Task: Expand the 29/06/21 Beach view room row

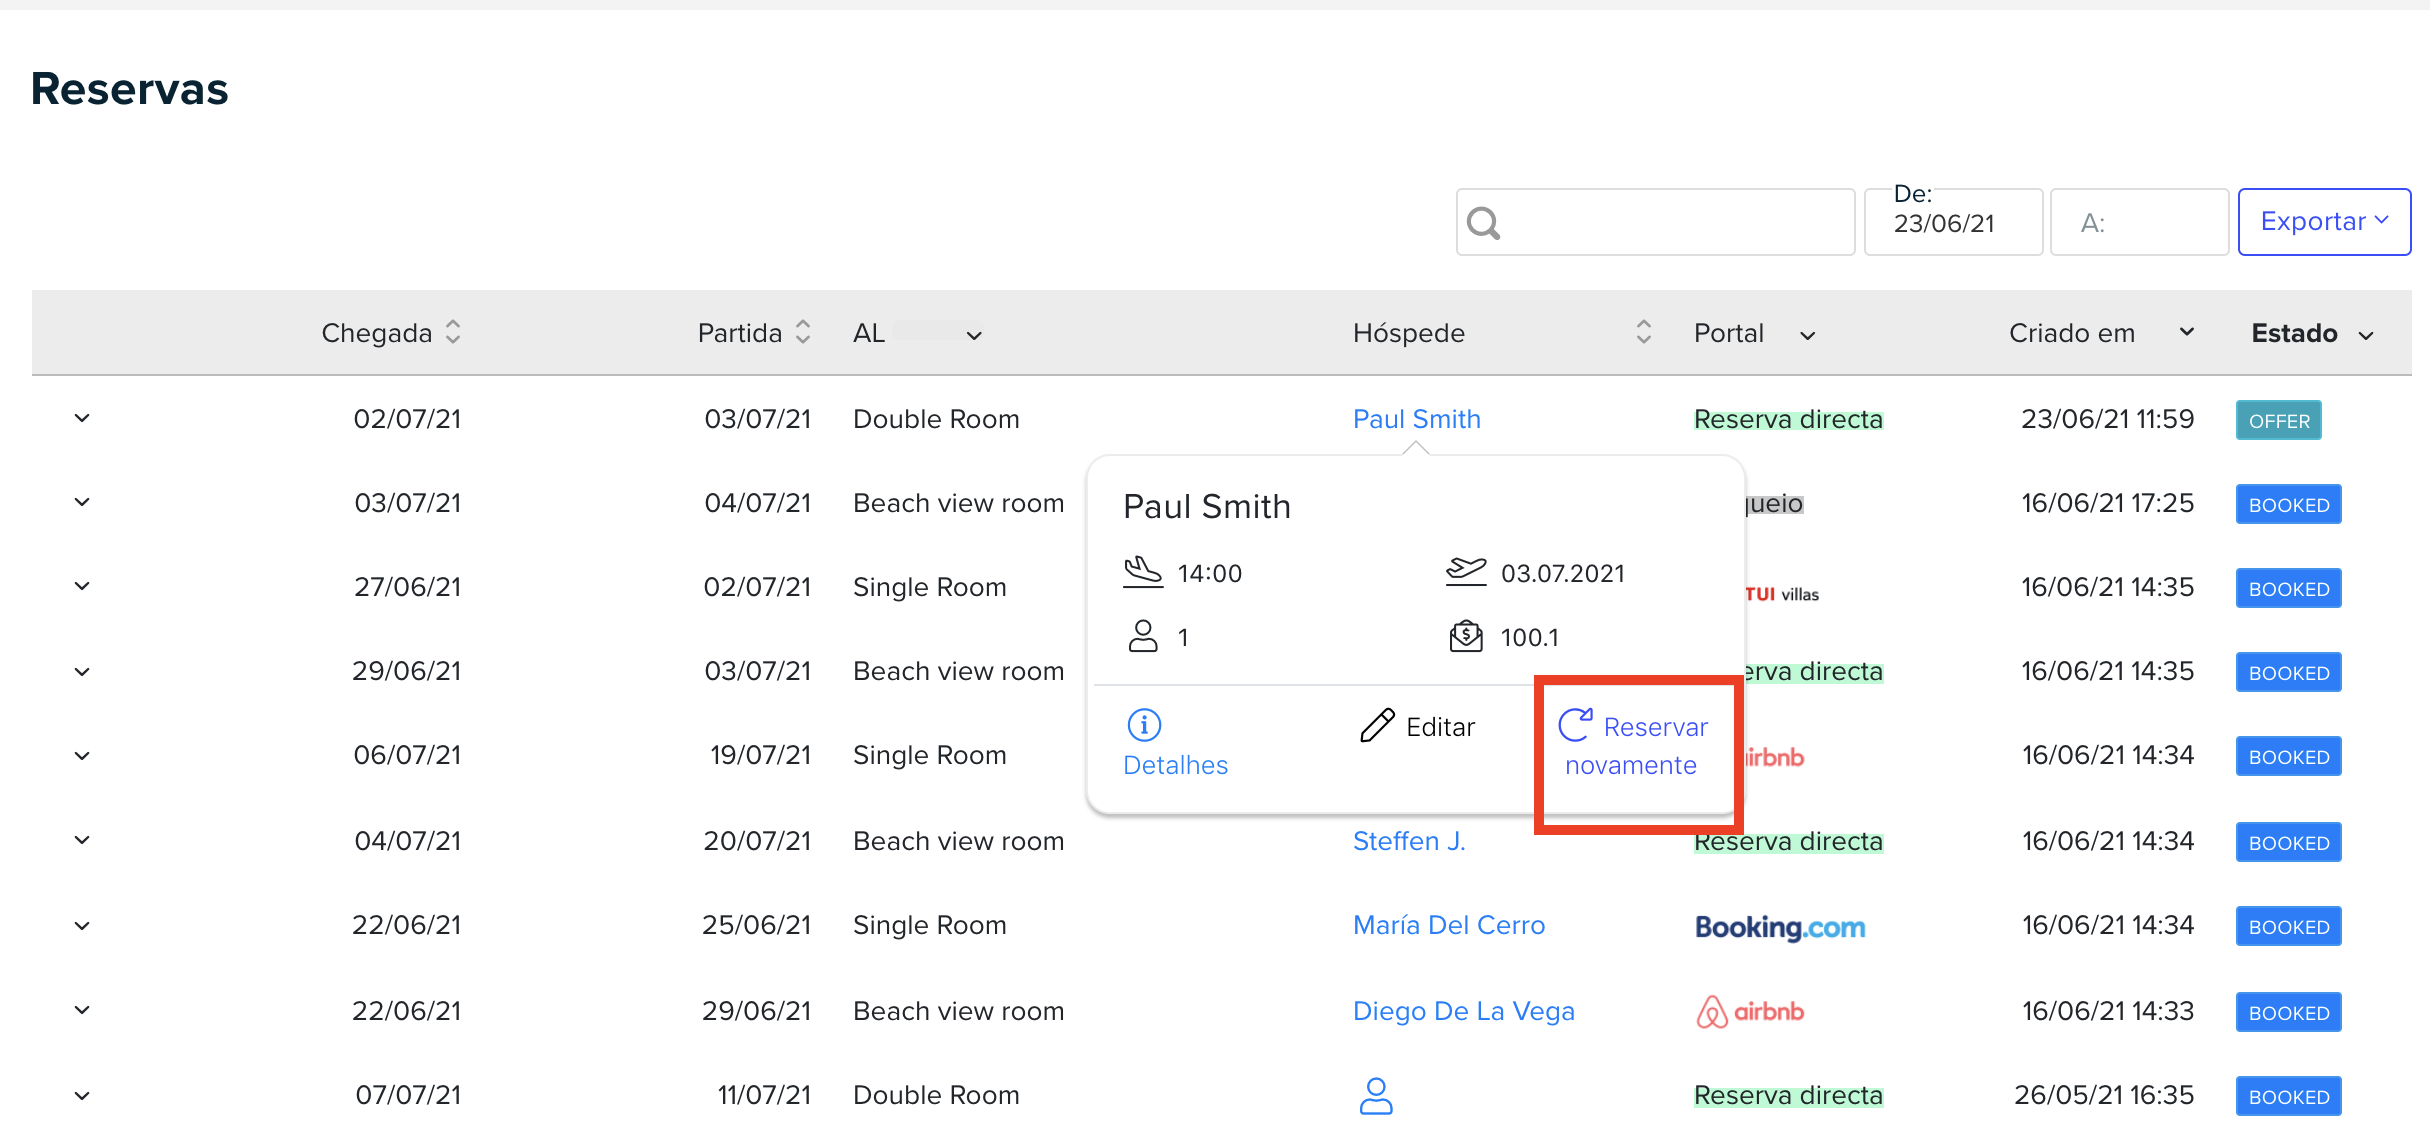Action: (82, 671)
